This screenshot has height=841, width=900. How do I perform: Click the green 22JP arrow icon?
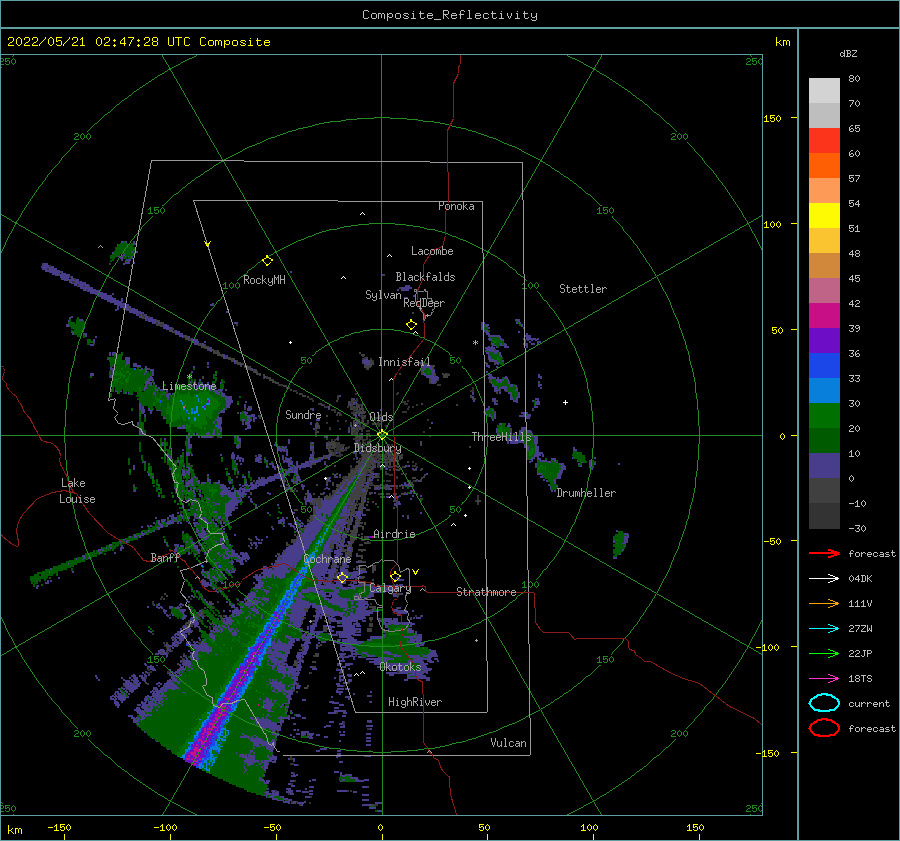[824, 653]
